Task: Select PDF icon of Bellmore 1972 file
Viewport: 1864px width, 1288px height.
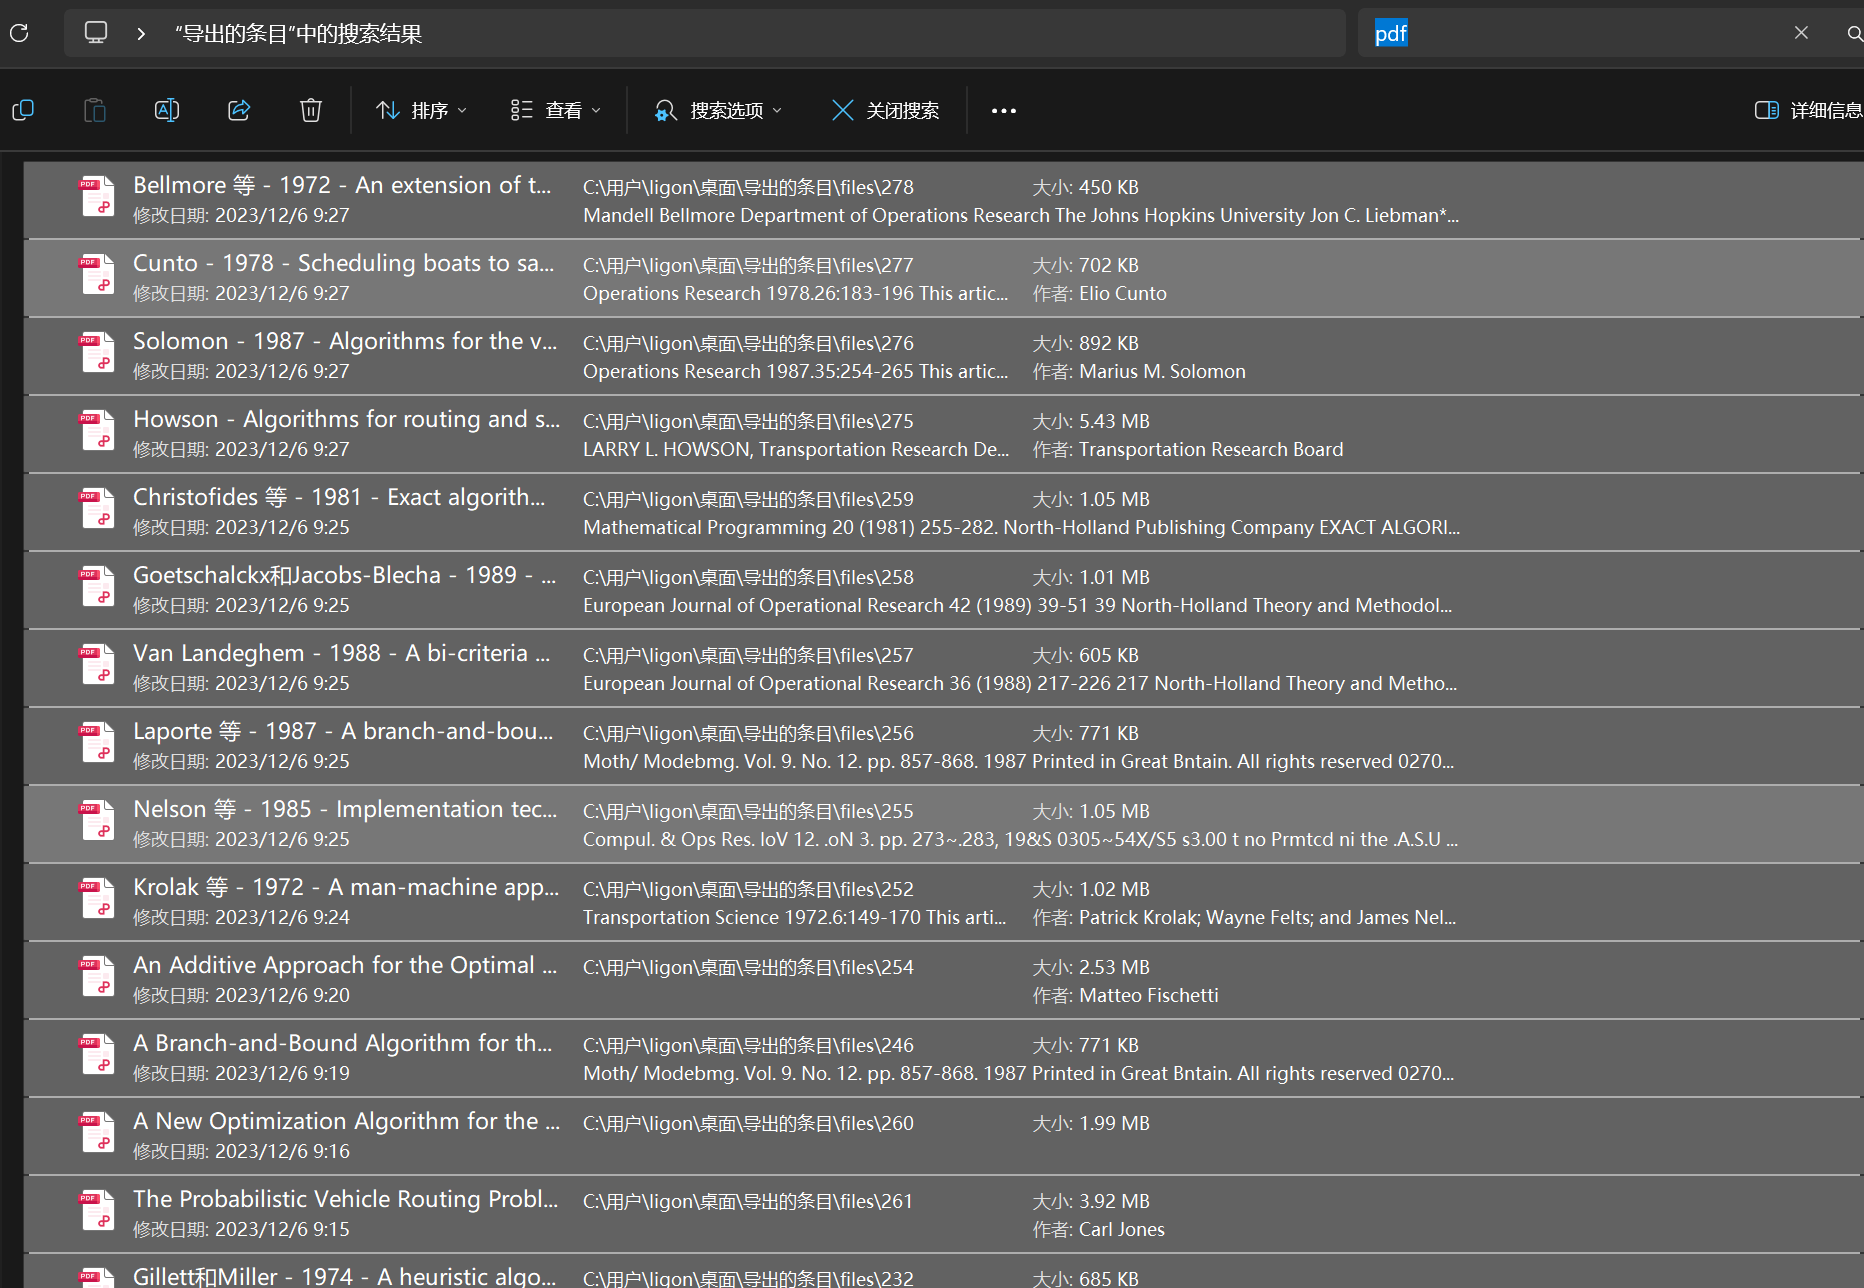Action: point(98,197)
